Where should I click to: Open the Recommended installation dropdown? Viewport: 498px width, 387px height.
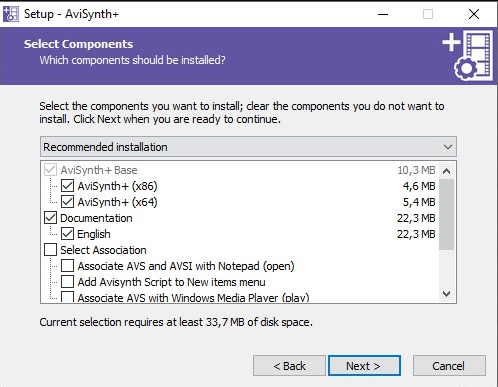click(248, 147)
